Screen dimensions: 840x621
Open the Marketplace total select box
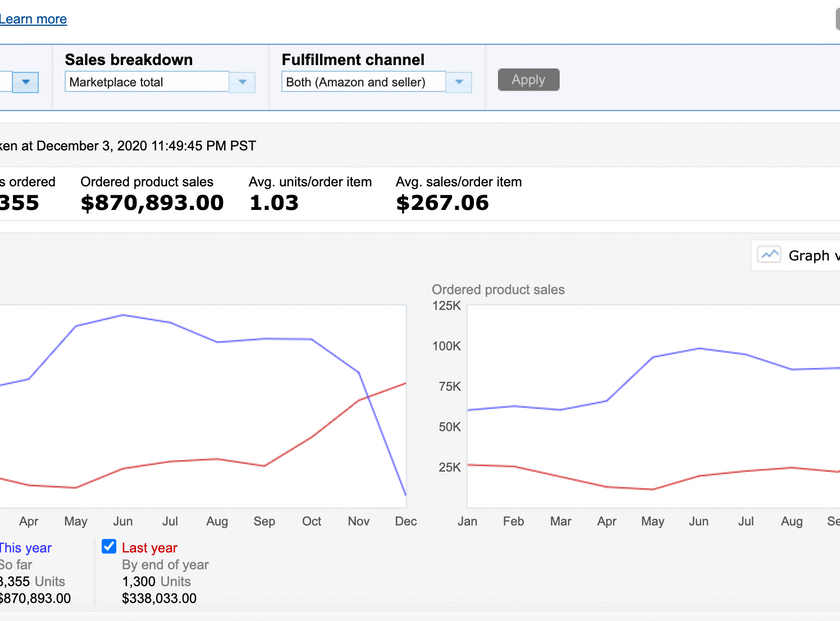coord(148,82)
